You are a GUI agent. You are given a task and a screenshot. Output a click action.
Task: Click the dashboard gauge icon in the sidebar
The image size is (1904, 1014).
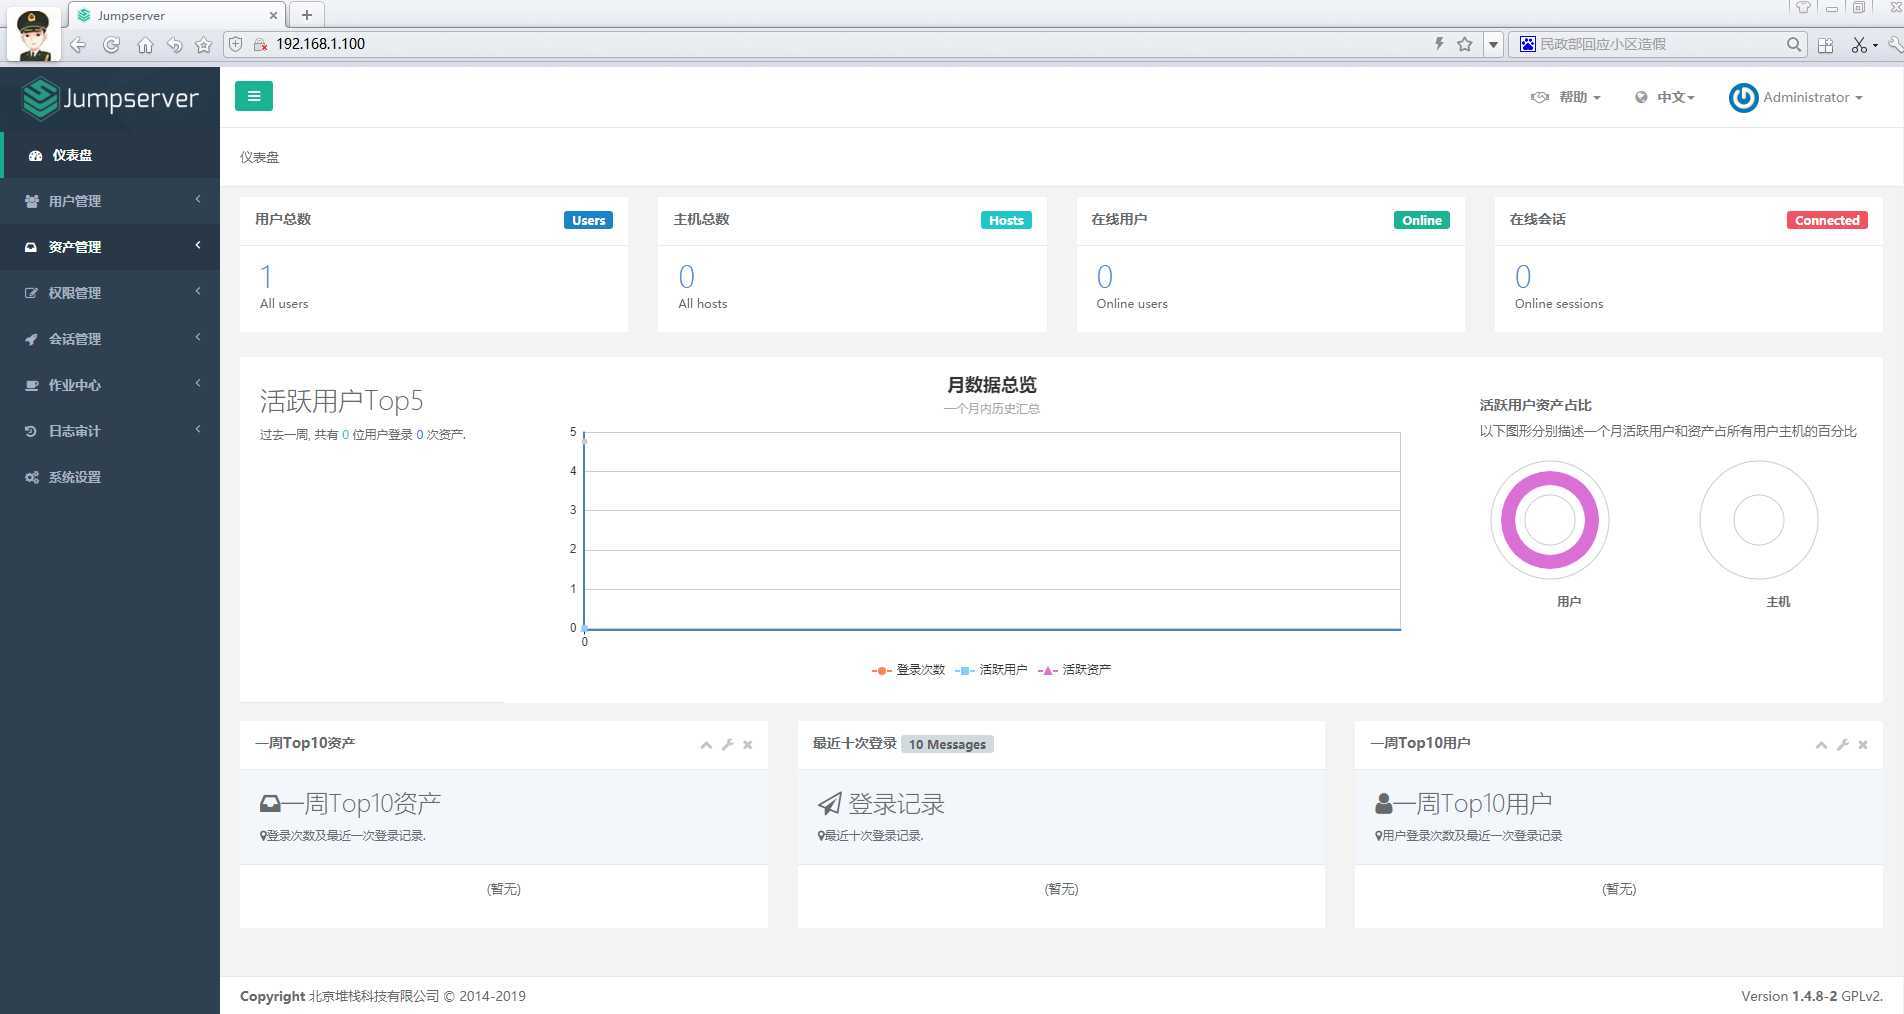[35, 156]
